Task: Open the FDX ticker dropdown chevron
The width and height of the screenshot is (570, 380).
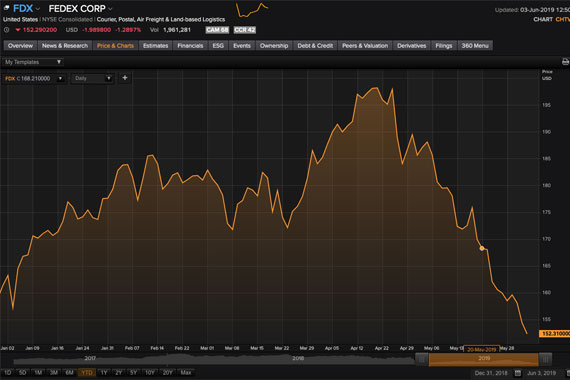Action: click(38, 9)
